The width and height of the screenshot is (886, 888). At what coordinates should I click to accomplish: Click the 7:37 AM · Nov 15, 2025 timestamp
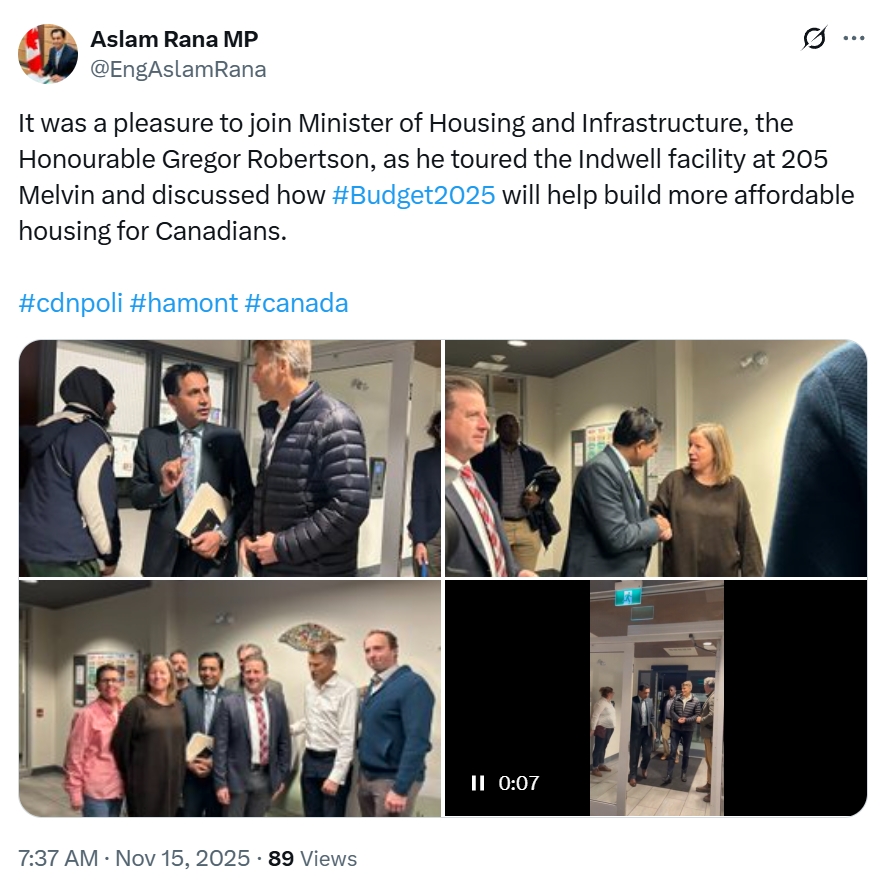[134, 858]
